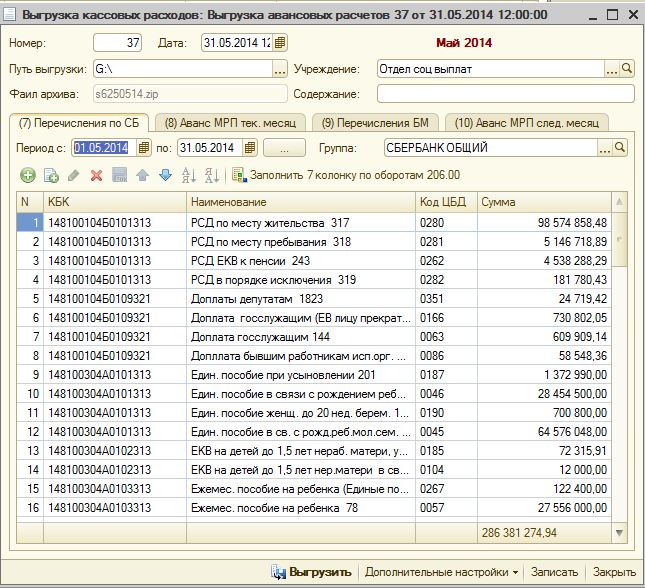Screen dimensions: 645x588
Task: Click the Copy row toolbar icon
Action: click(50, 175)
